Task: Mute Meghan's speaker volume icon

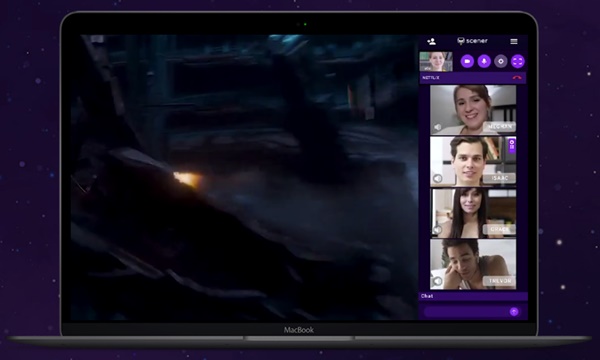Action: pyautogui.click(x=437, y=127)
